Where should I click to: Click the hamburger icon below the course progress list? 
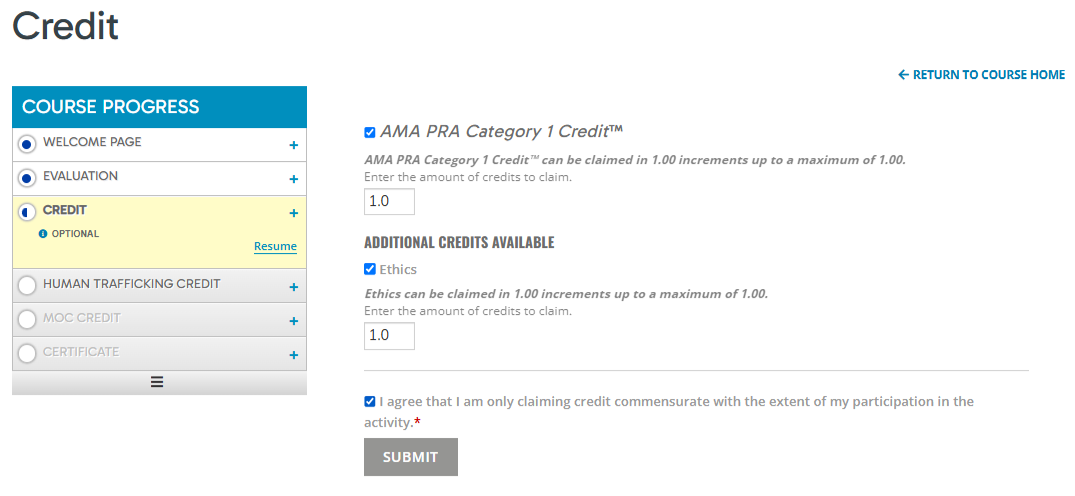coord(157,383)
